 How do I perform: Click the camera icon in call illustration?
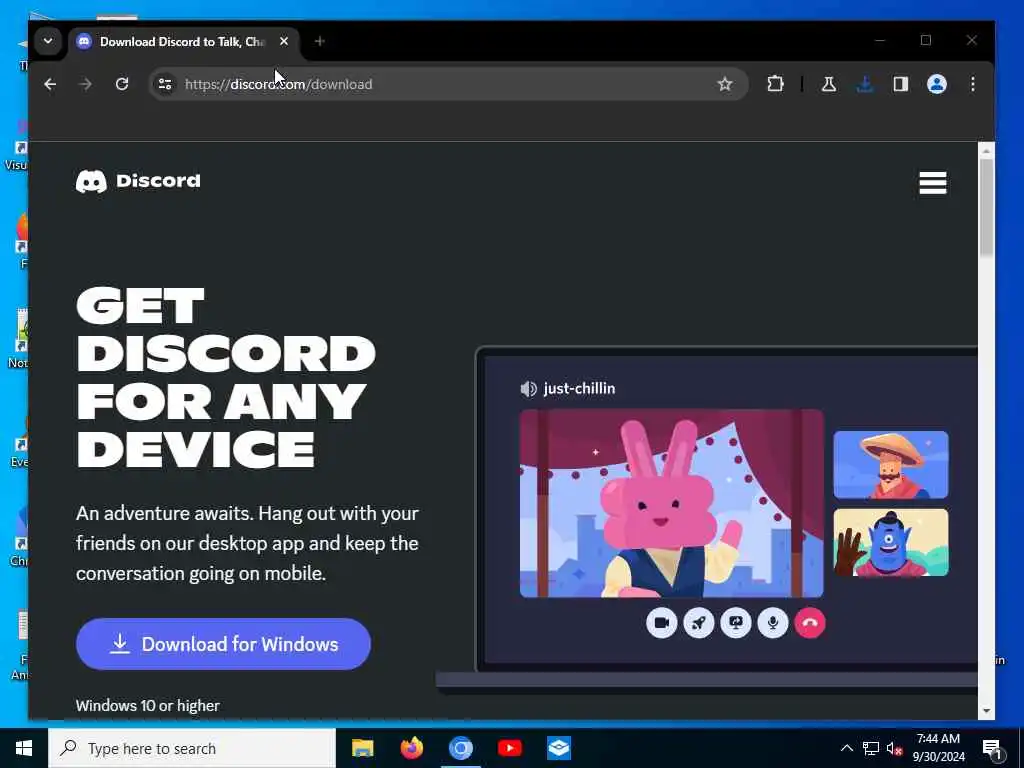(662, 623)
